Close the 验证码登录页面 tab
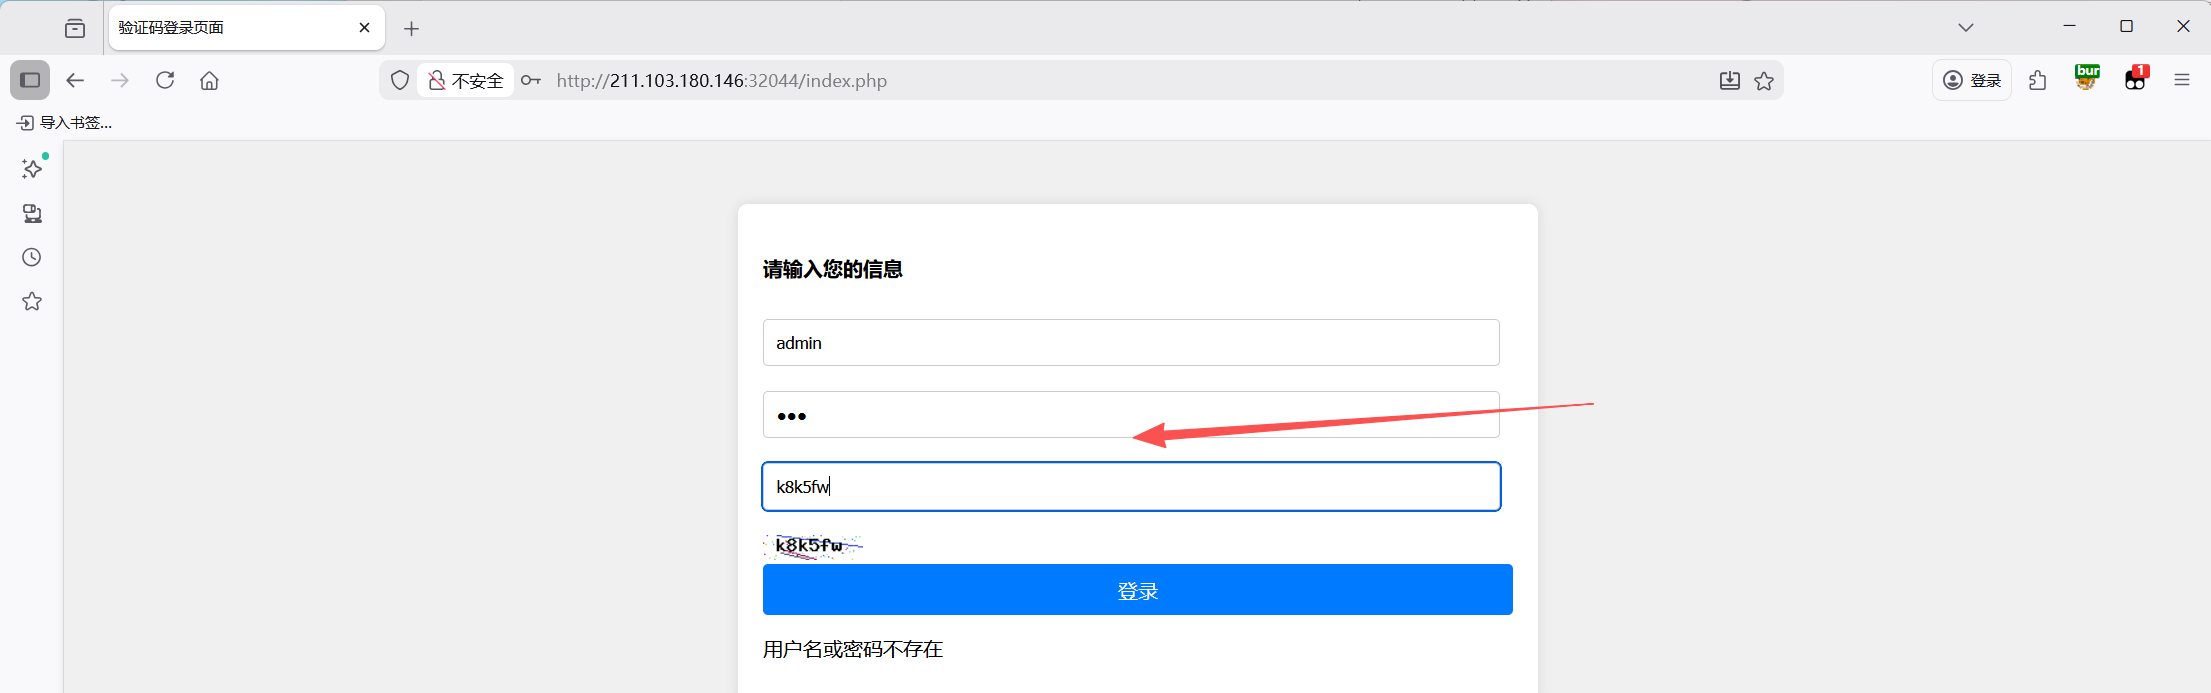Image resolution: width=2211 pixels, height=693 pixels. point(364,27)
